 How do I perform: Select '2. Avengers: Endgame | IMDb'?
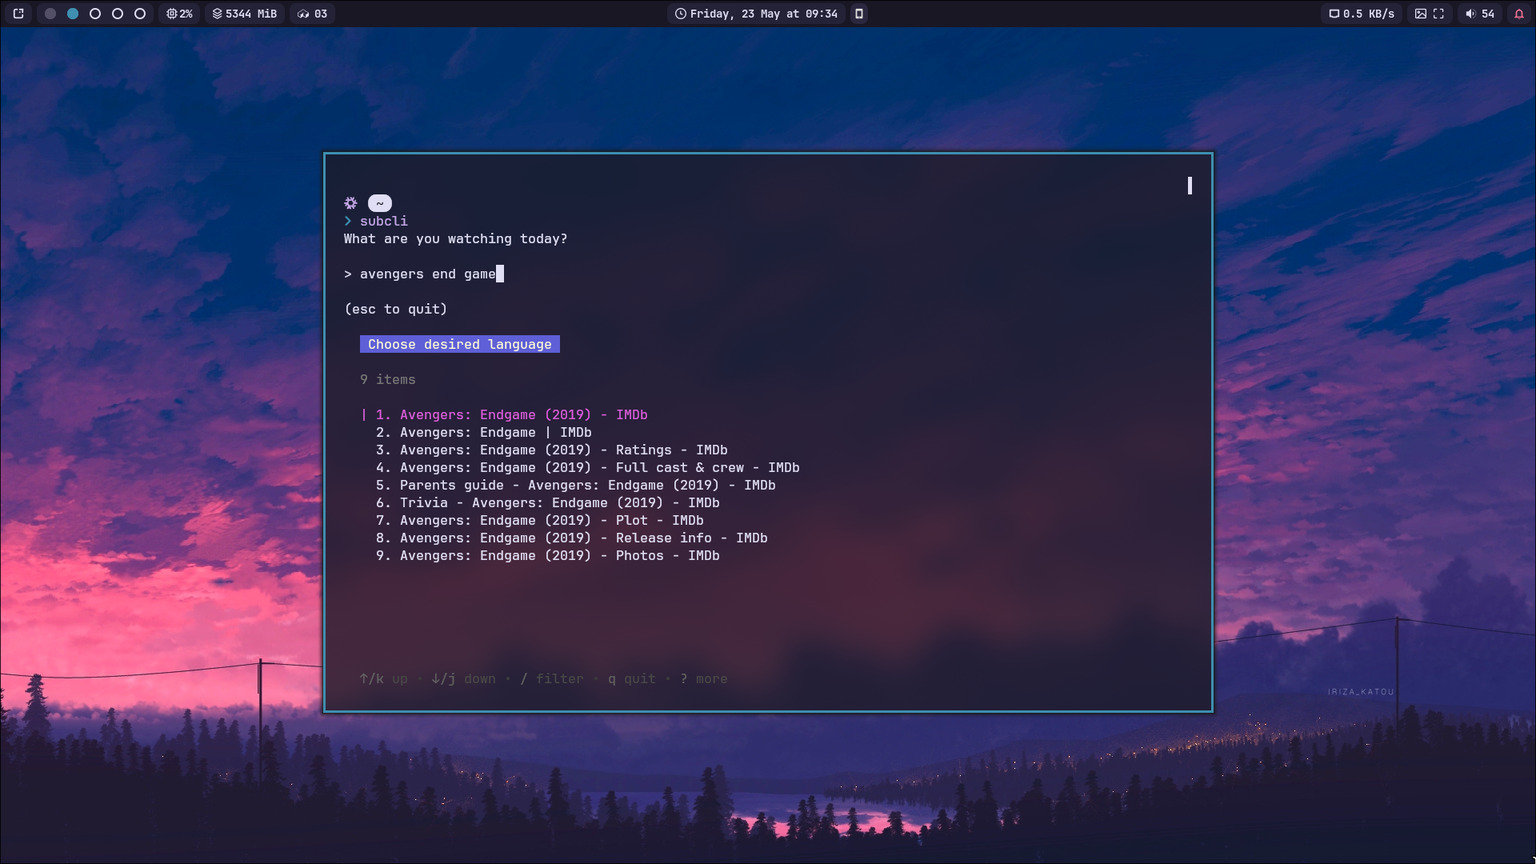point(484,433)
